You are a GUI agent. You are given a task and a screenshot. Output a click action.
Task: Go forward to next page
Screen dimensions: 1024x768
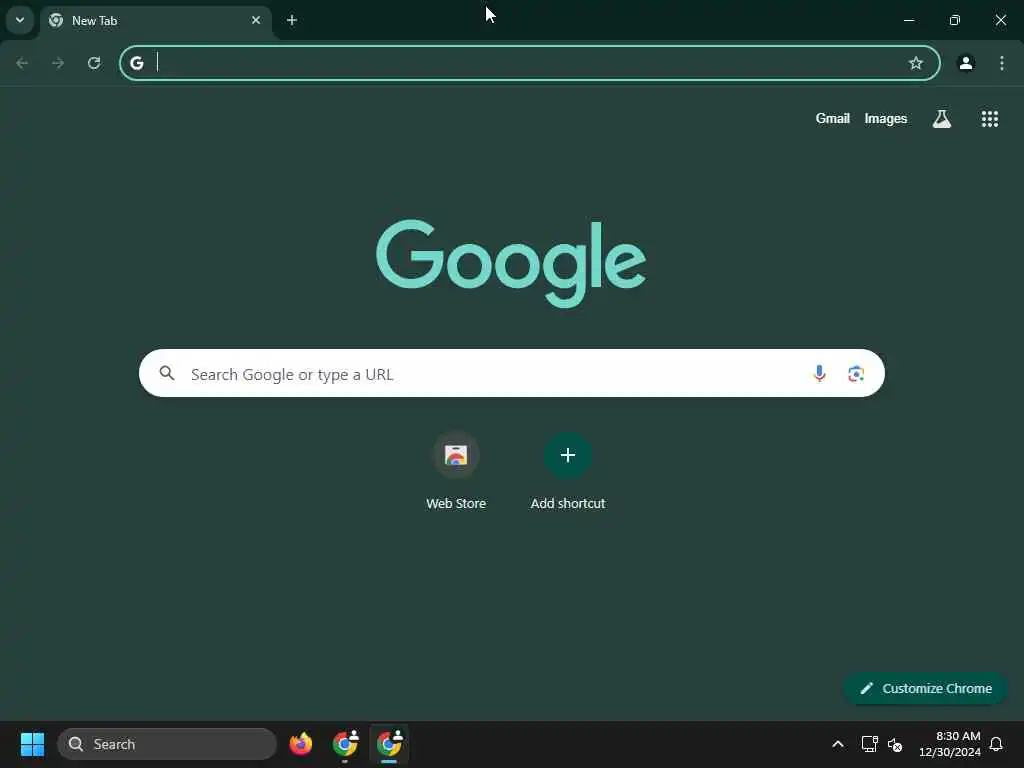tap(58, 63)
